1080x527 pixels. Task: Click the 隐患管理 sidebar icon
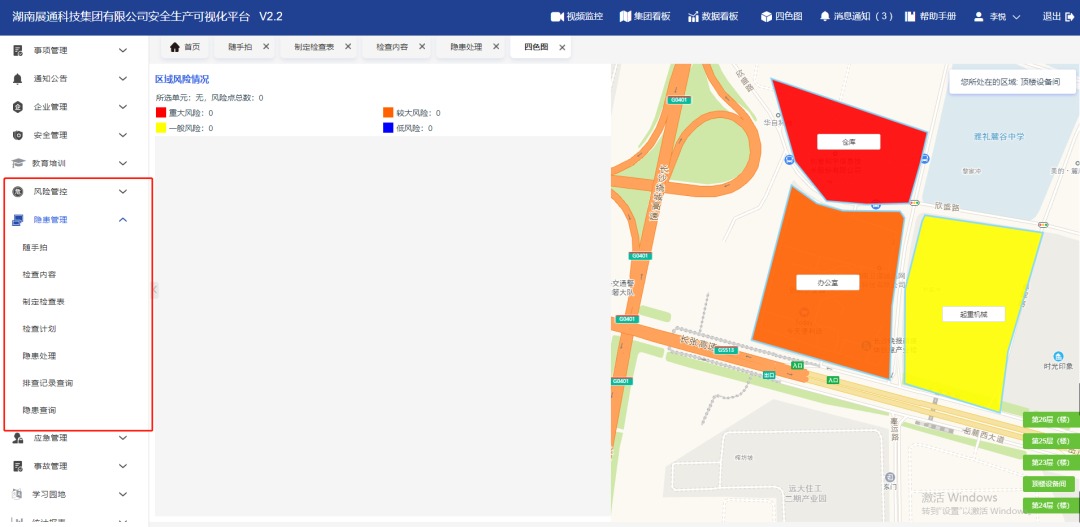tap(18, 220)
